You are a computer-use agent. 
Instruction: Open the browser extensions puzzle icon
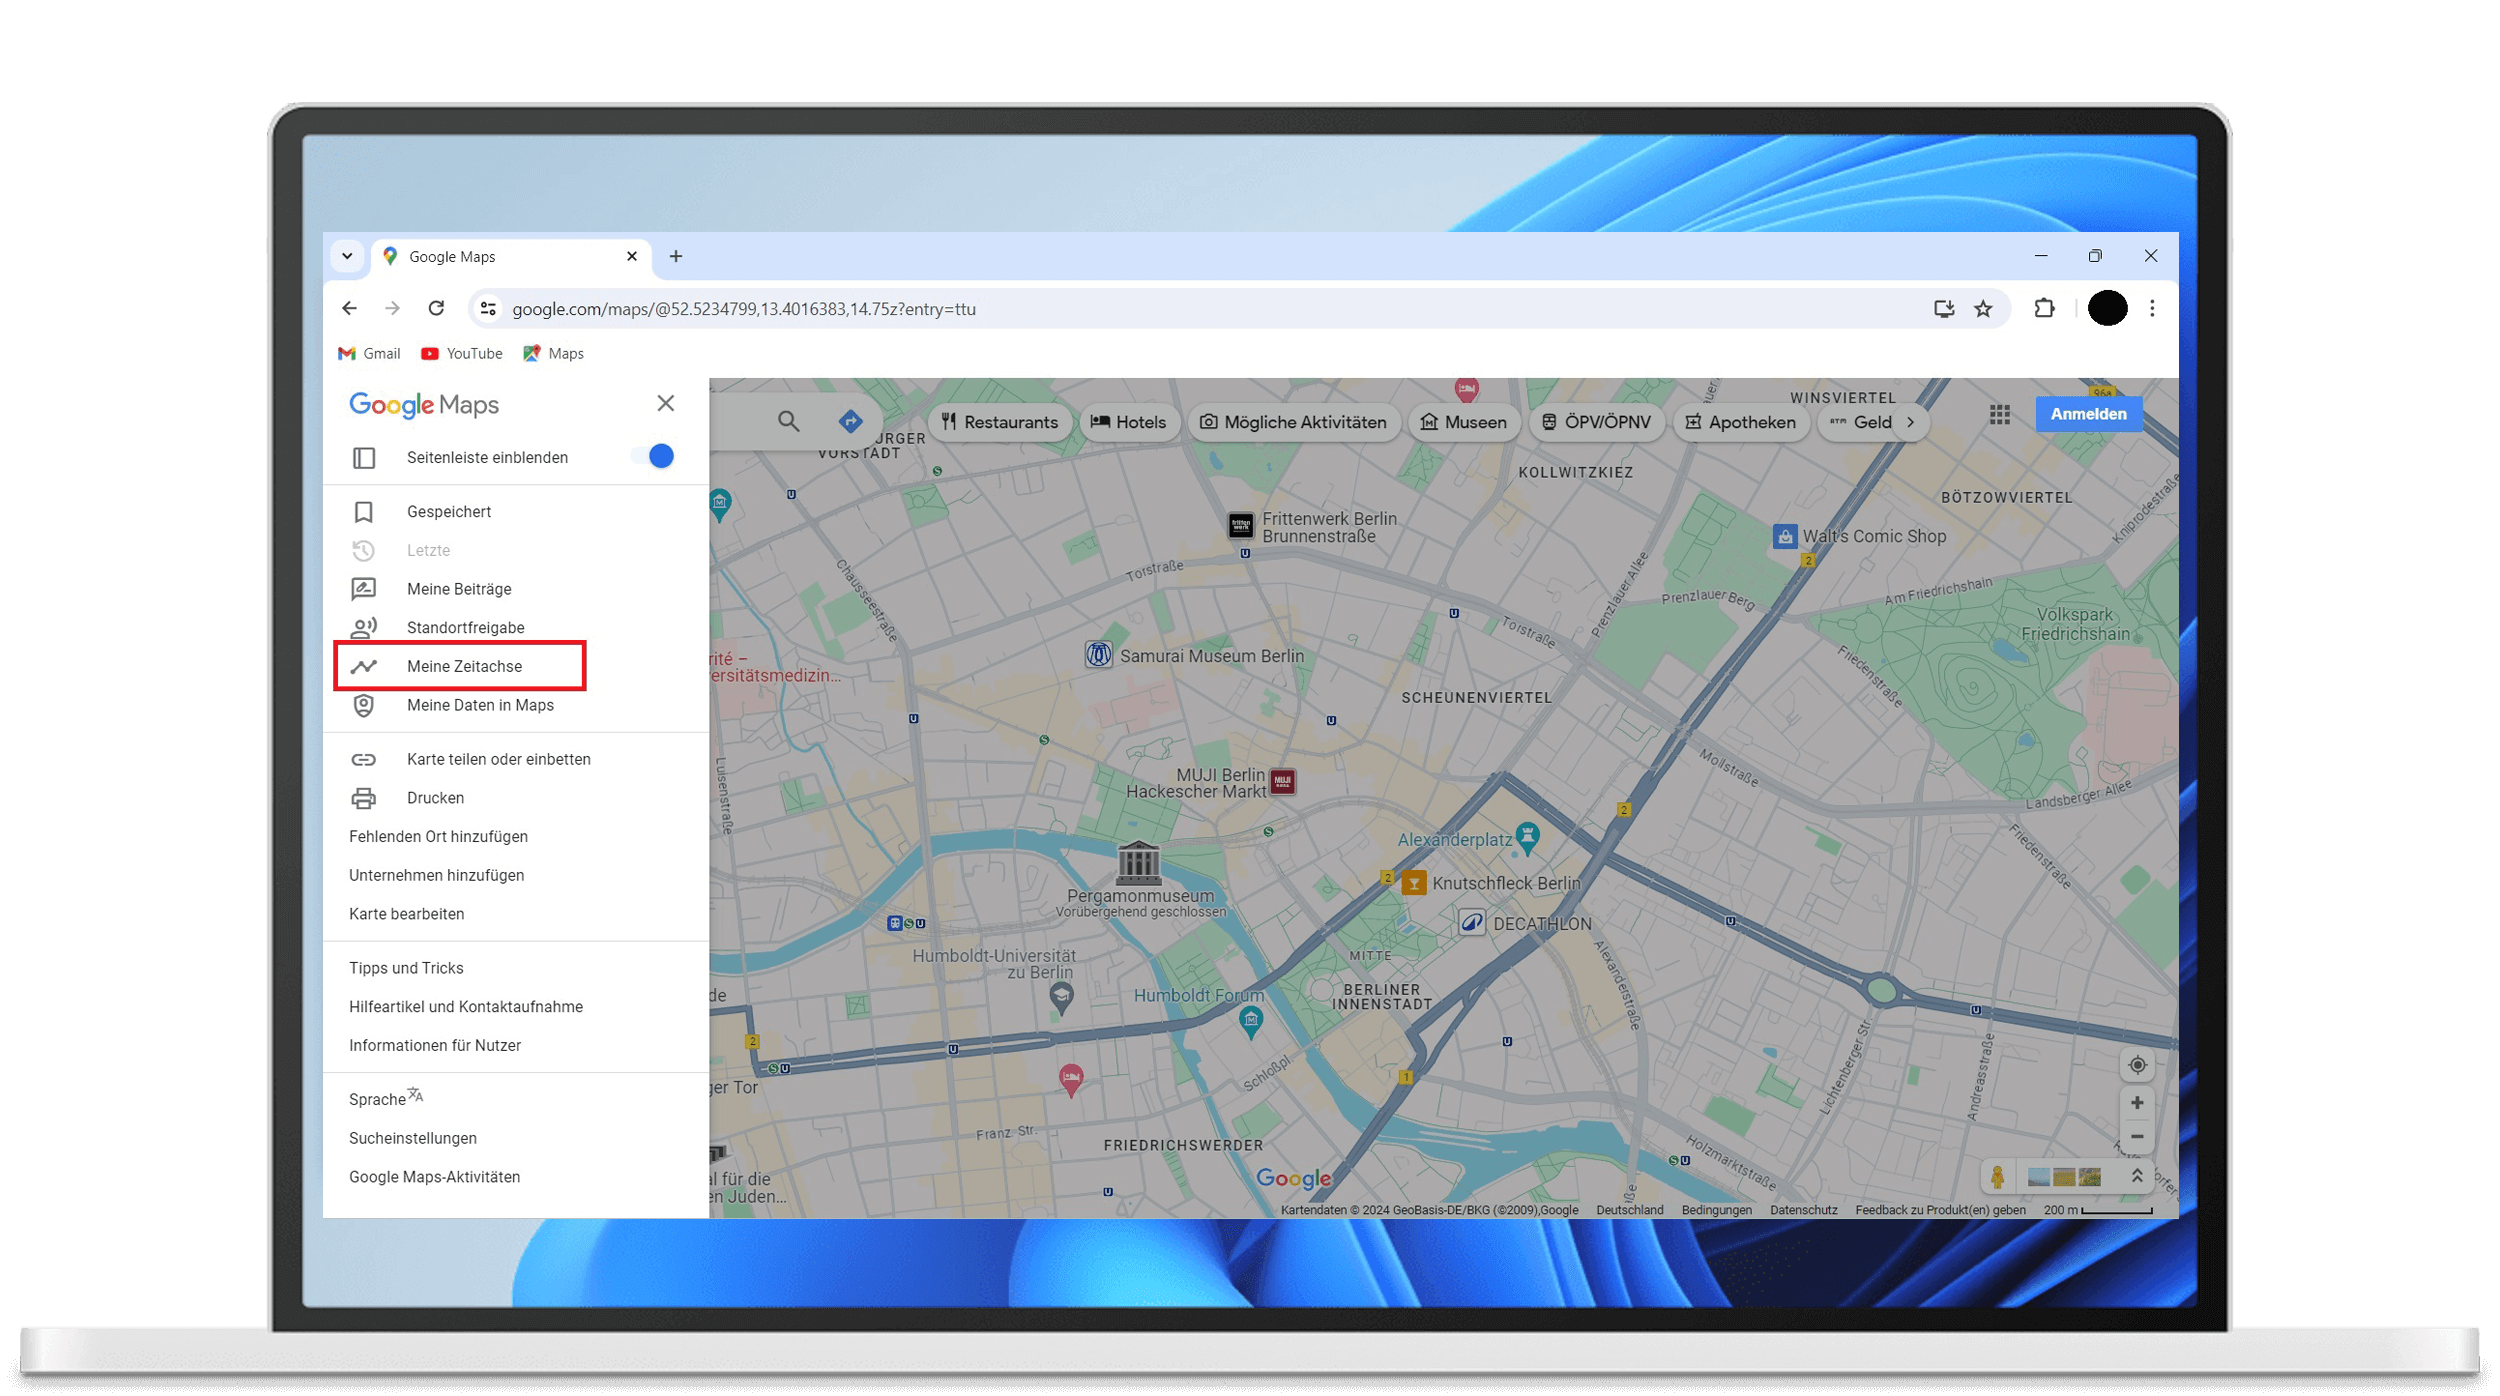[2044, 308]
